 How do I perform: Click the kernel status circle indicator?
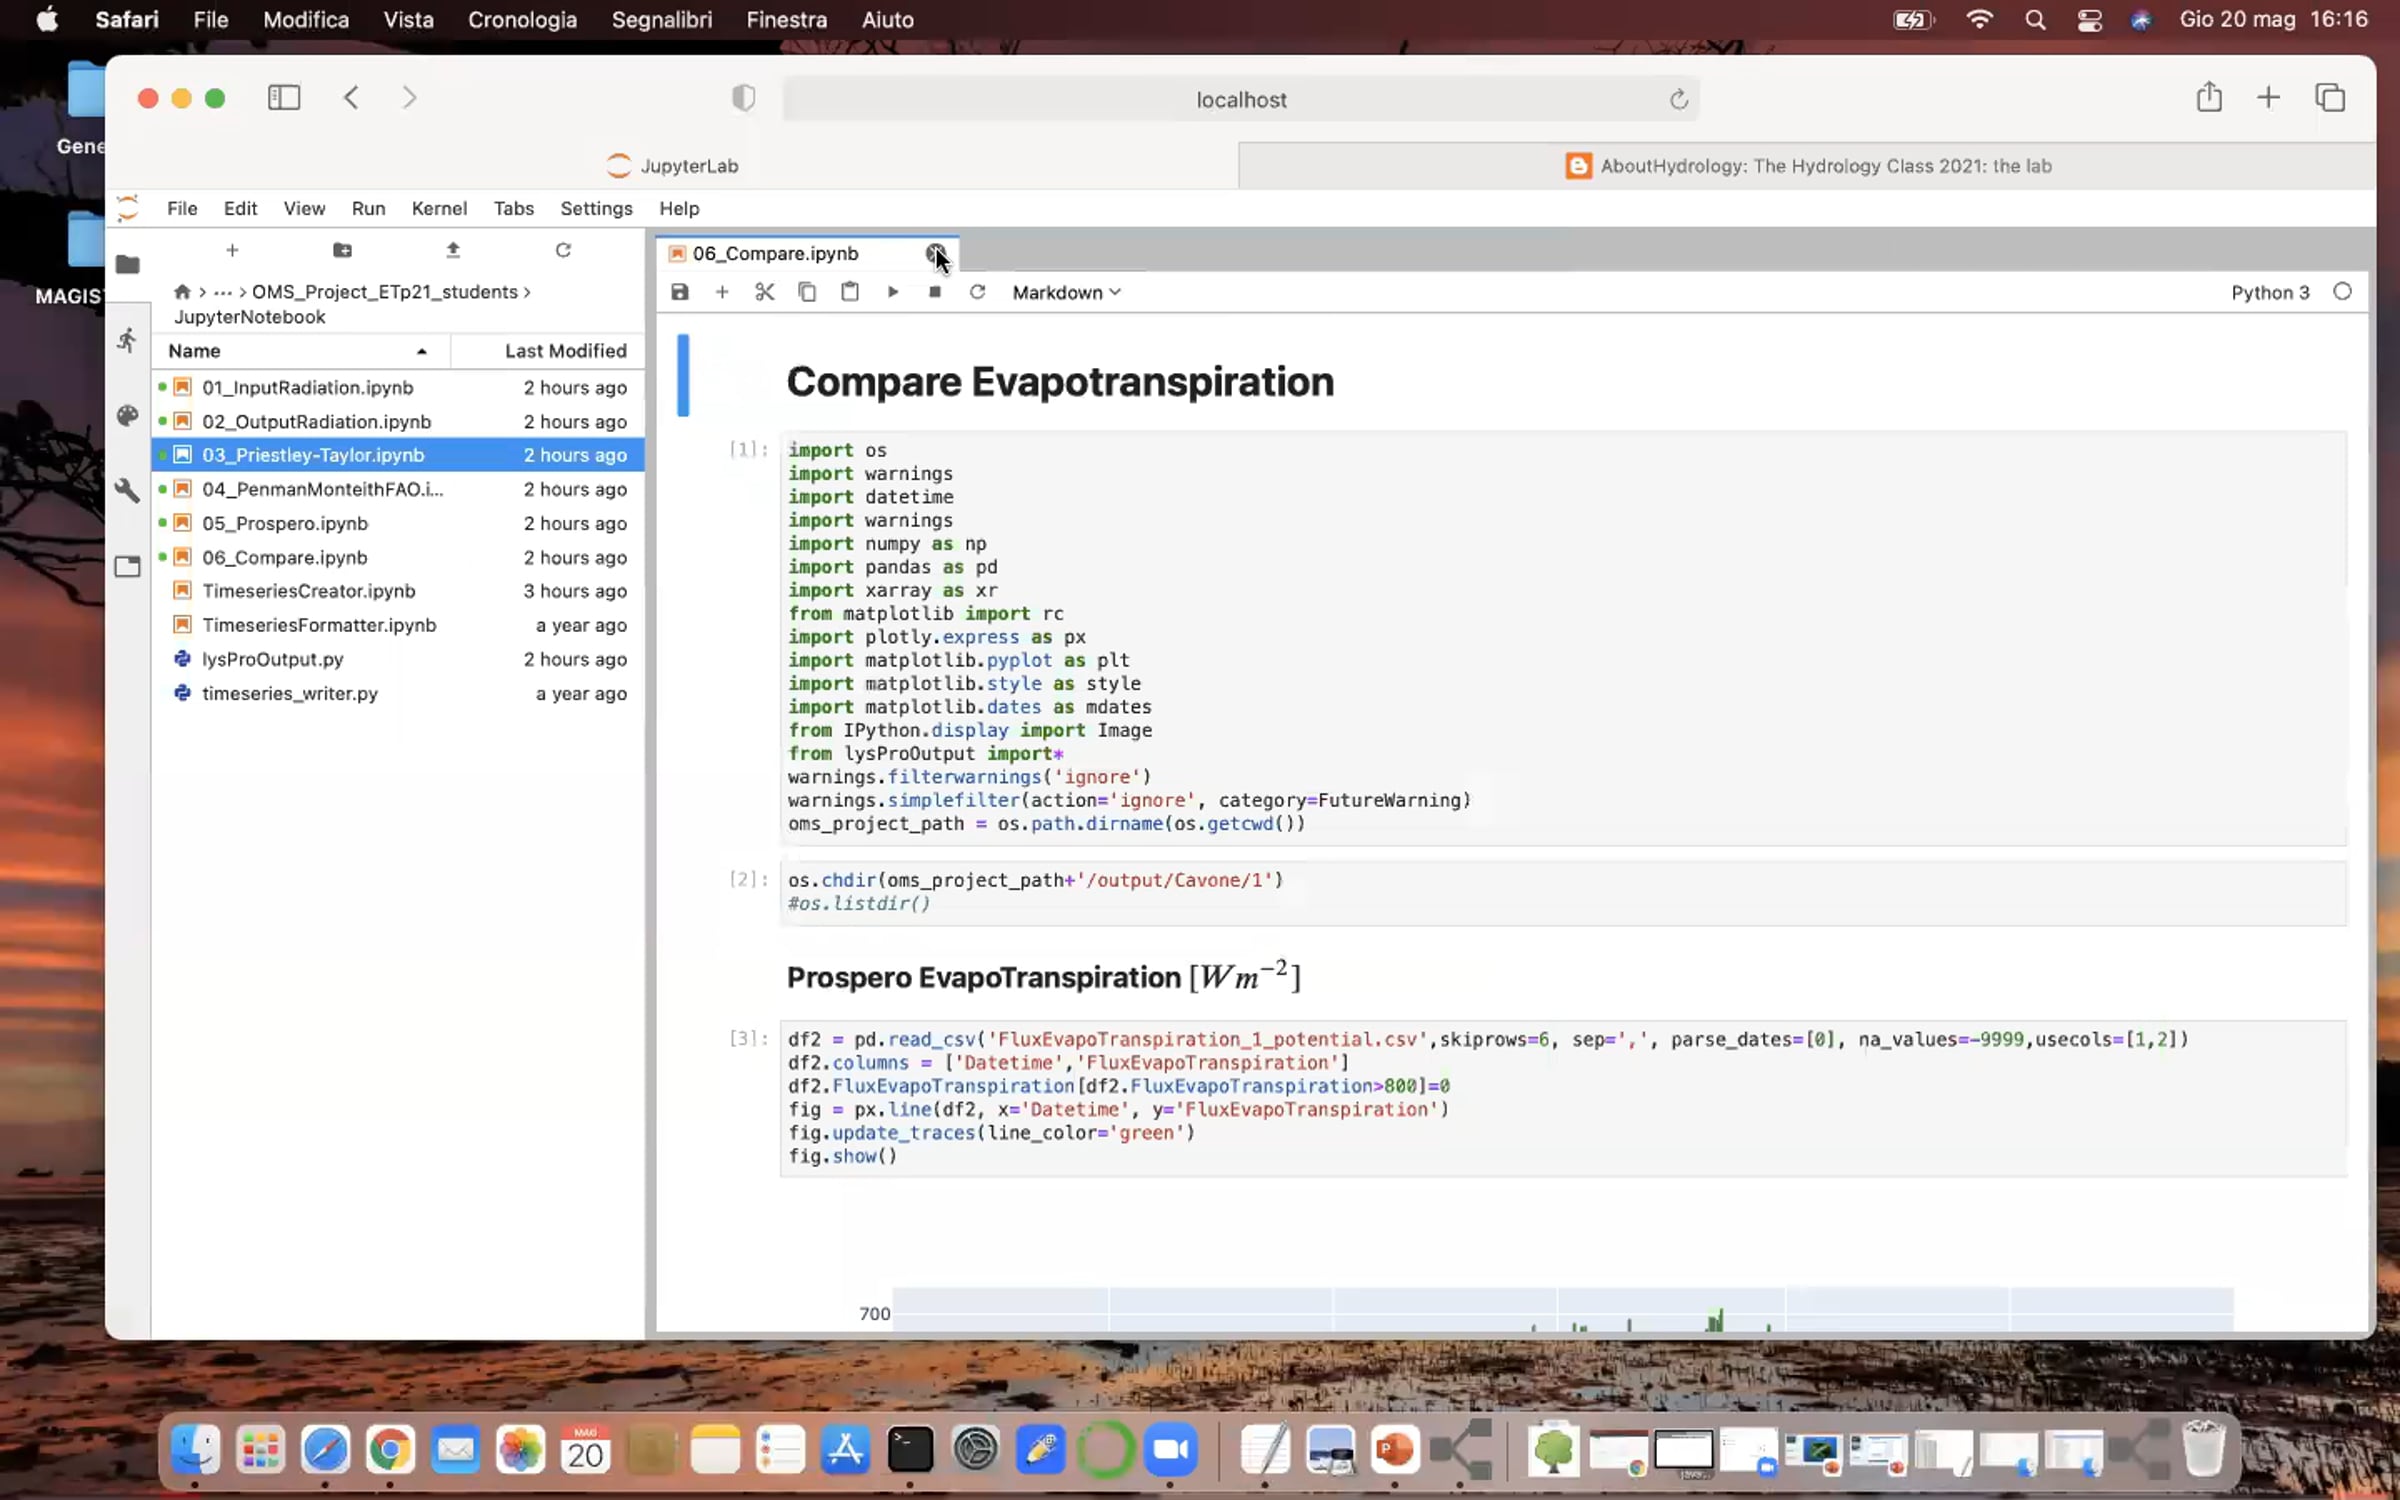(x=2342, y=292)
